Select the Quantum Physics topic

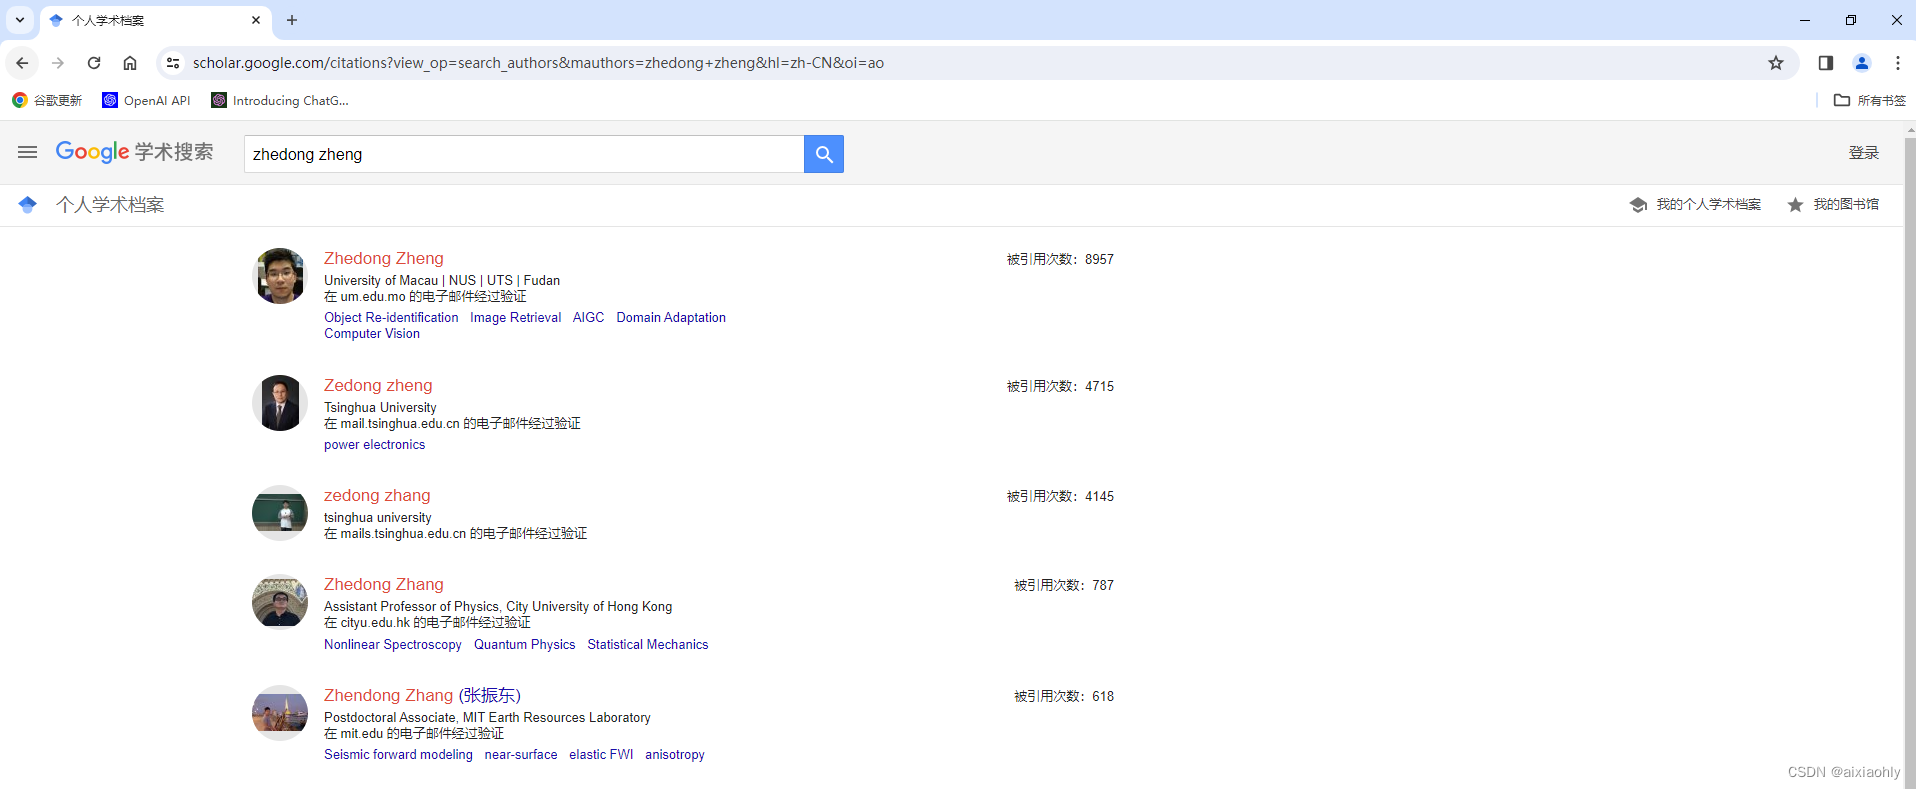(525, 644)
